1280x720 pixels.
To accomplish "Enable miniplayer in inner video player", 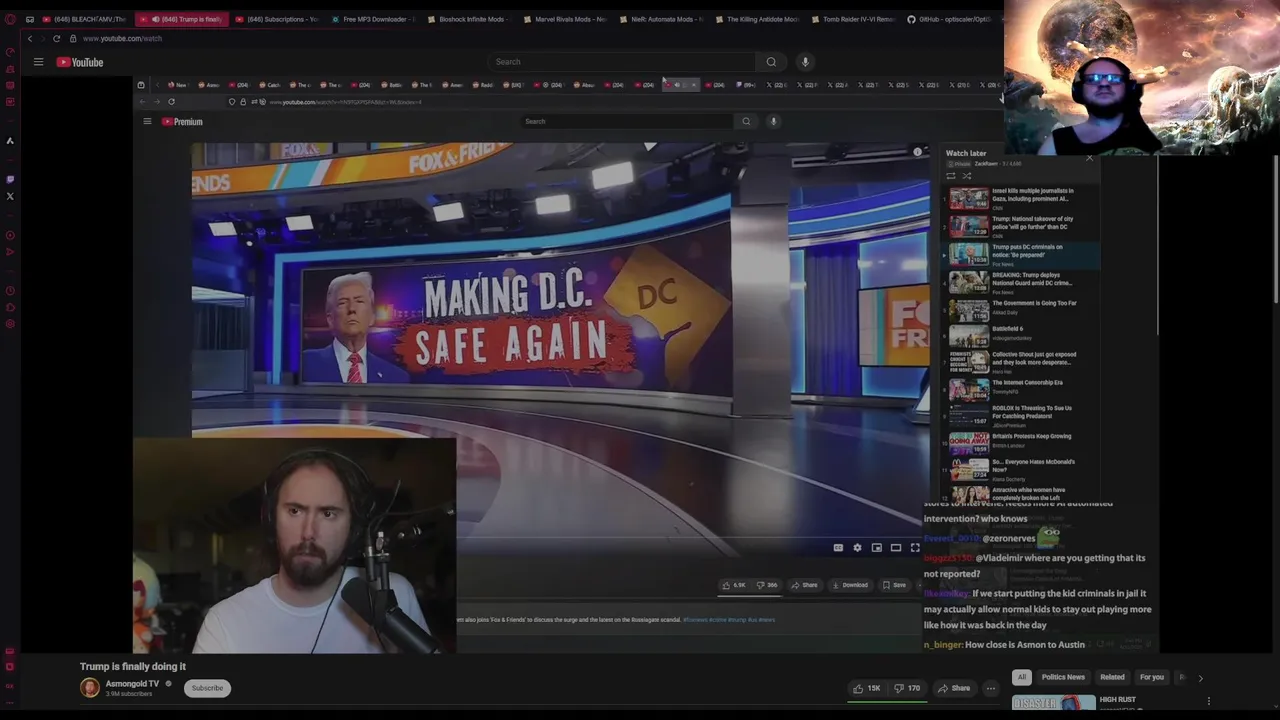I will pyautogui.click(x=876, y=548).
